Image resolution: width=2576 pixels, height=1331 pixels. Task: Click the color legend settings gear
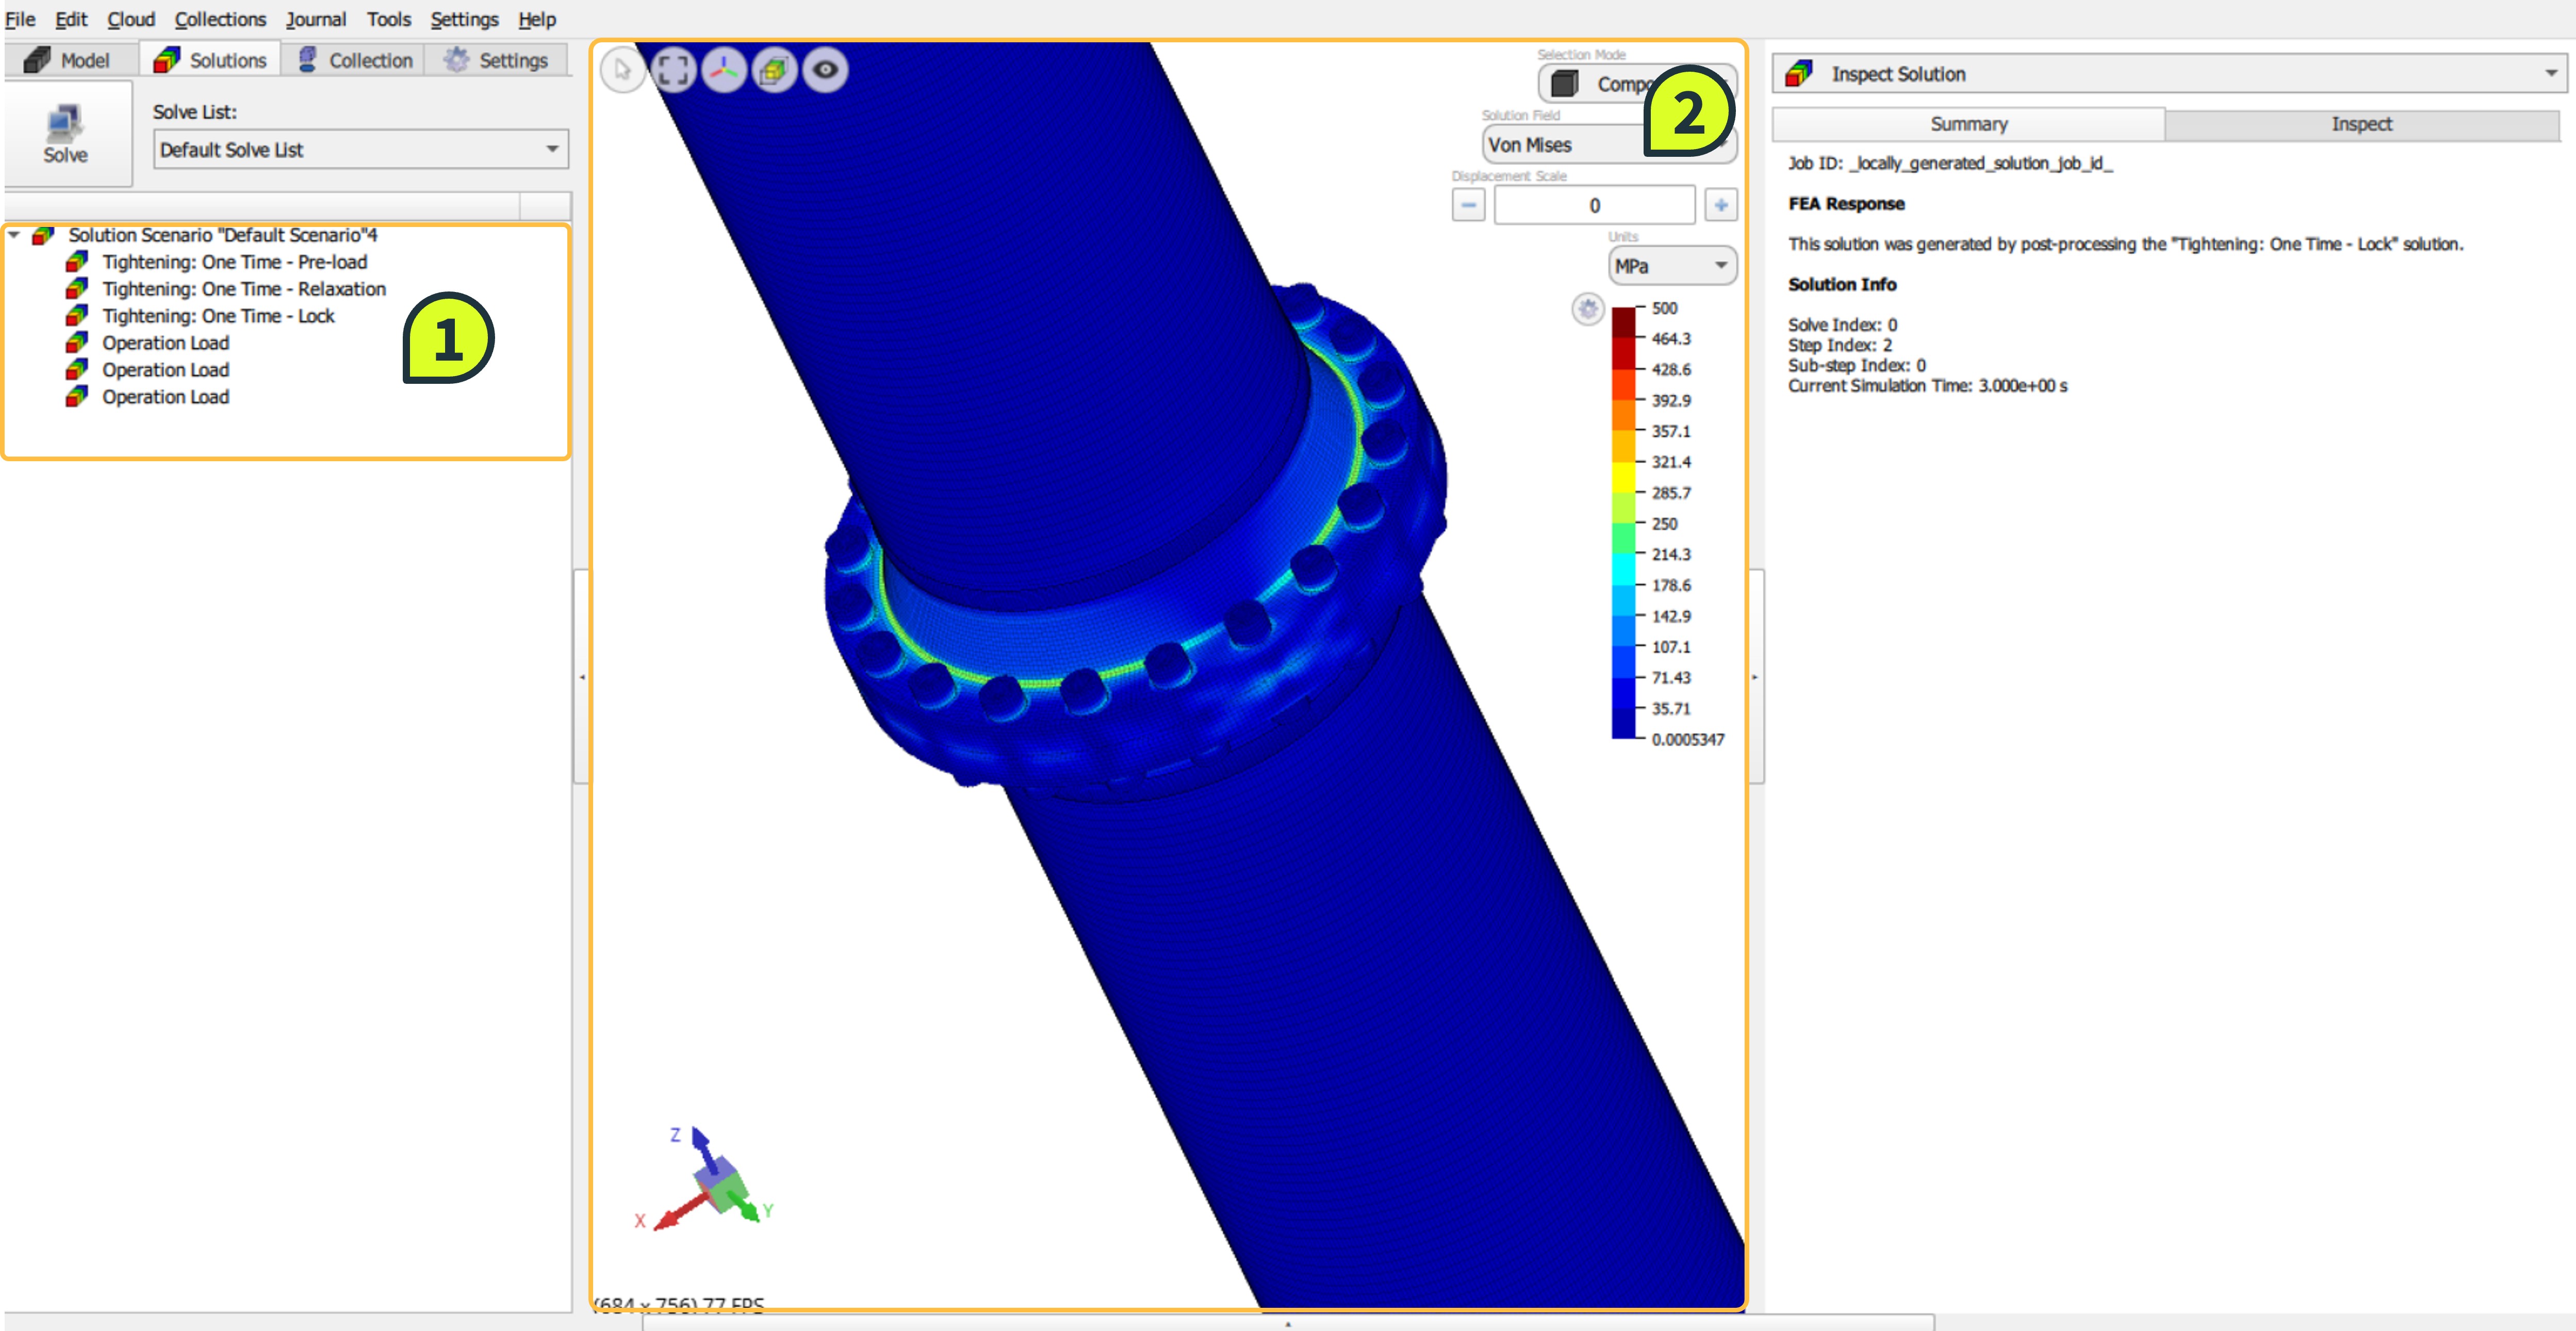pyautogui.click(x=1587, y=309)
